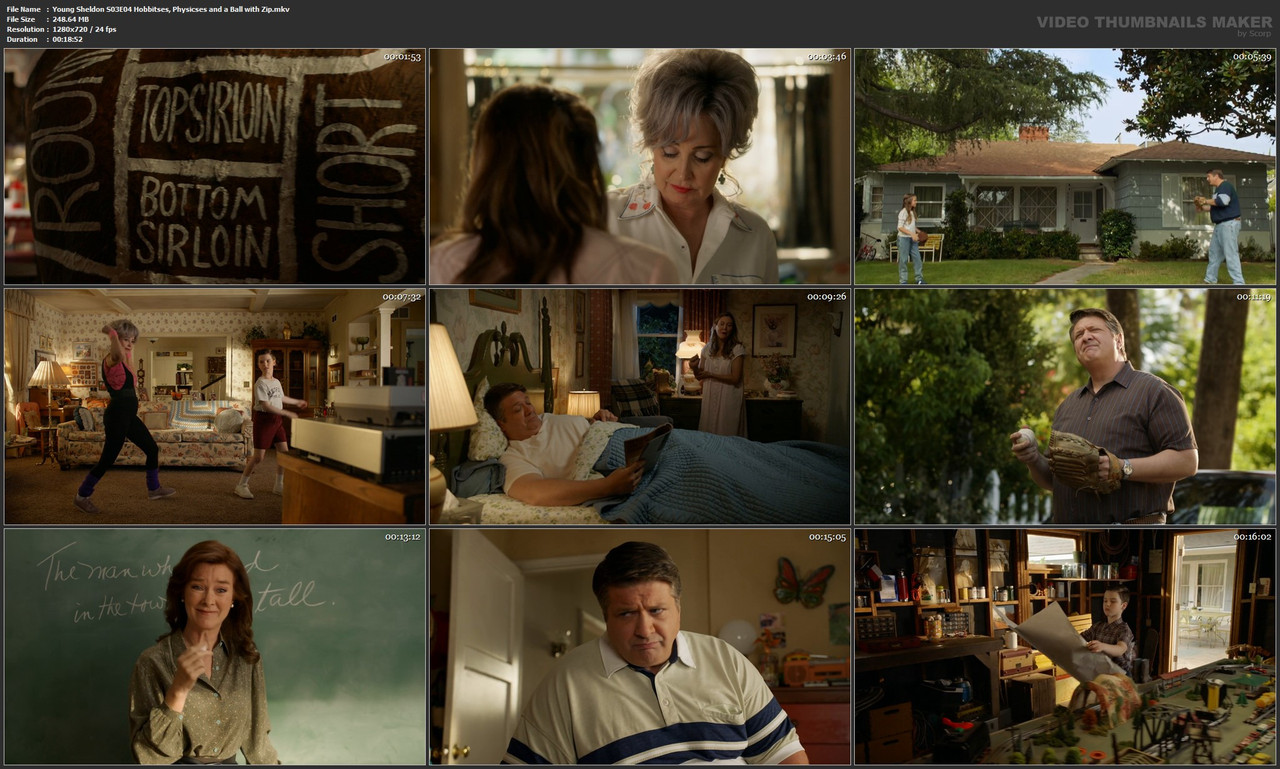
Task: Click the 00:05:39 timestamp
Action: (1253, 57)
